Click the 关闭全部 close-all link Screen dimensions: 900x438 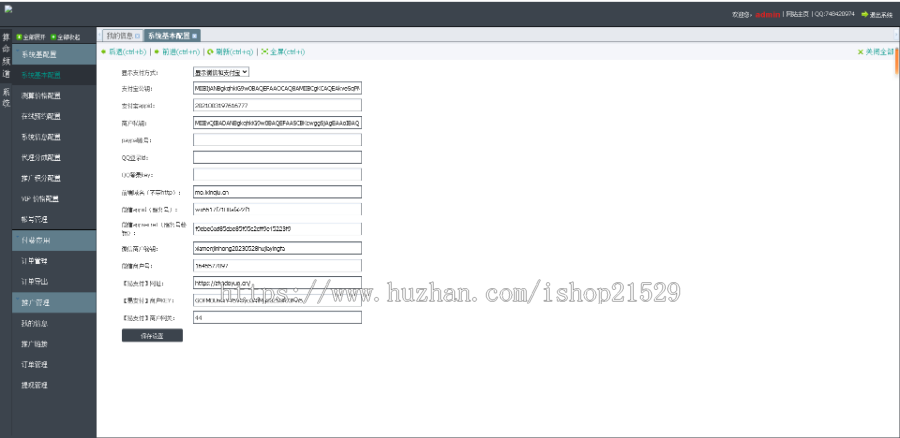coord(879,52)
